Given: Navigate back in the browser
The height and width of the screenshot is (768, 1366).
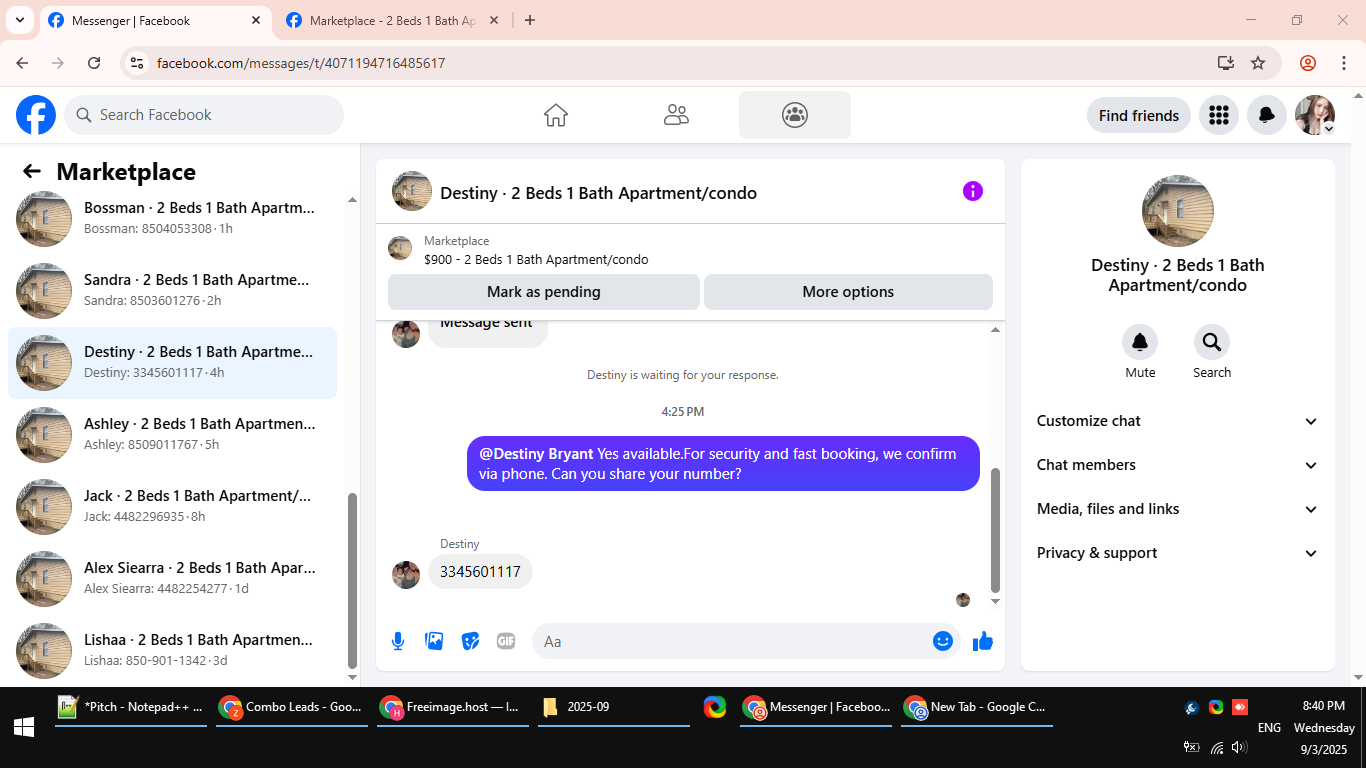Looking at the screenshot, I should click(22, 63).
